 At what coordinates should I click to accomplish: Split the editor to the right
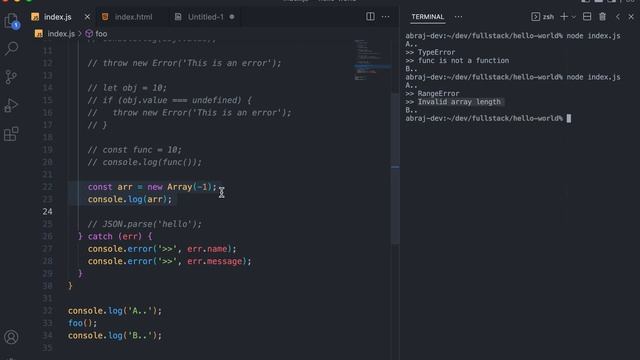click(370, 16)
